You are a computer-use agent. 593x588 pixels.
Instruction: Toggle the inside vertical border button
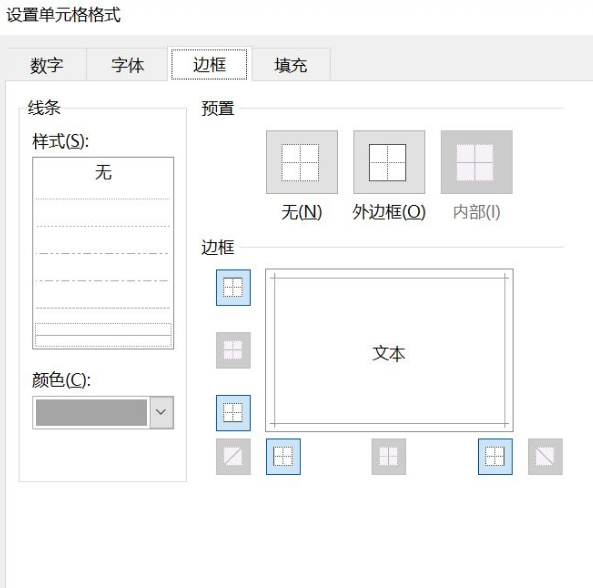(x=389, y=456)
